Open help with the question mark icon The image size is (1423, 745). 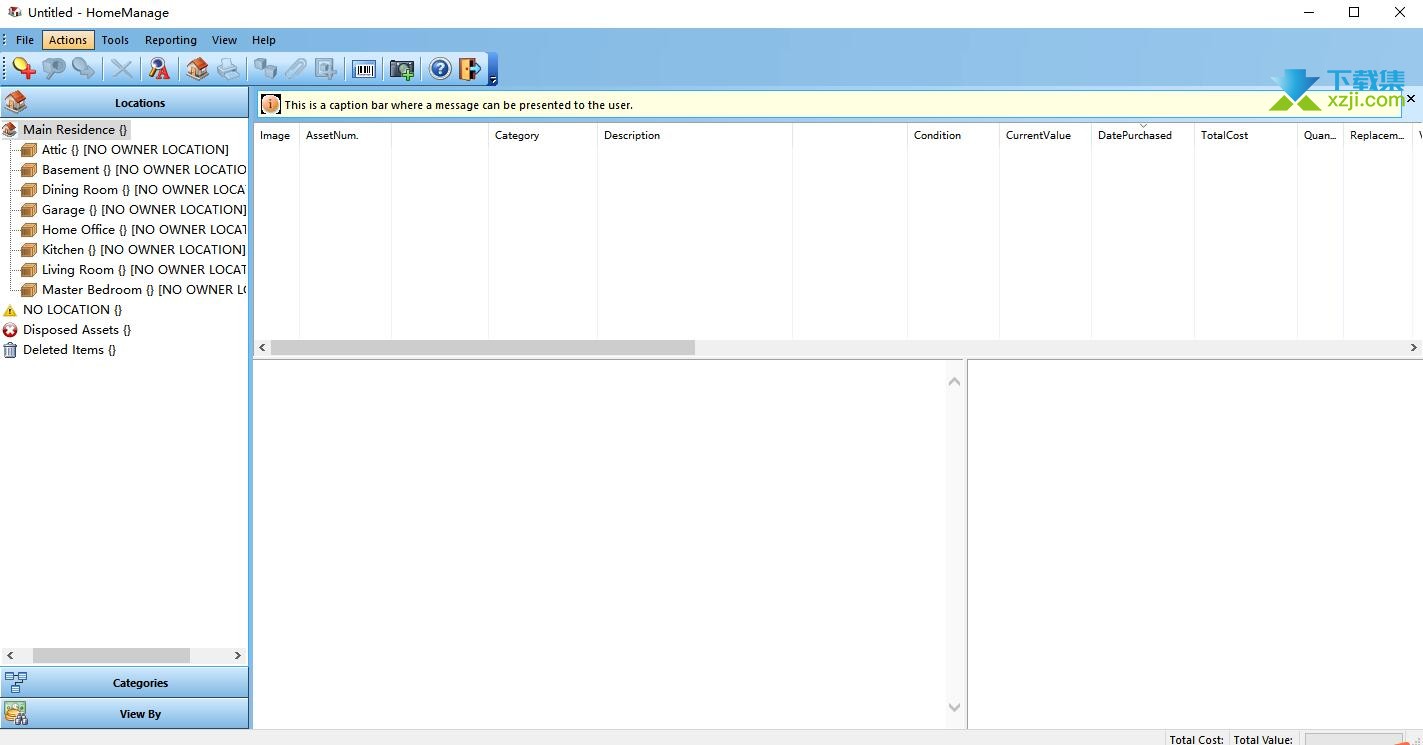point(440,69)
